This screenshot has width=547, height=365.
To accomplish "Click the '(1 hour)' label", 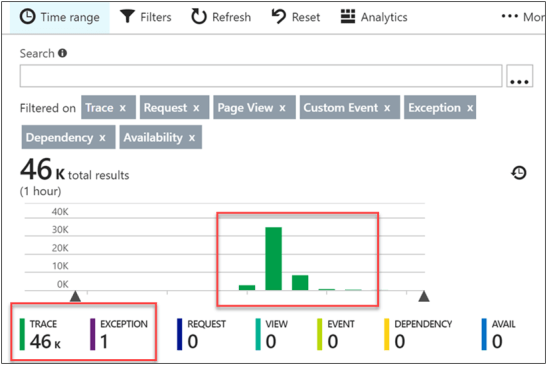I will (40, 191).
